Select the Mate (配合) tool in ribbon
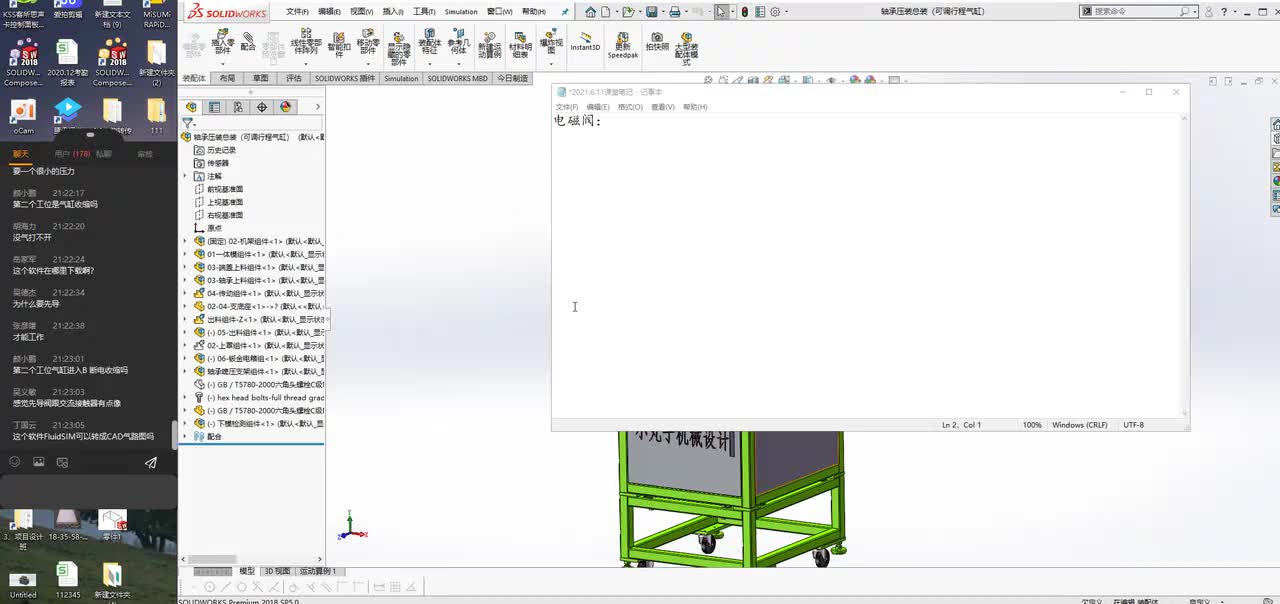Viewport: 1280px width, 604px height. click(x=248, y=41)
